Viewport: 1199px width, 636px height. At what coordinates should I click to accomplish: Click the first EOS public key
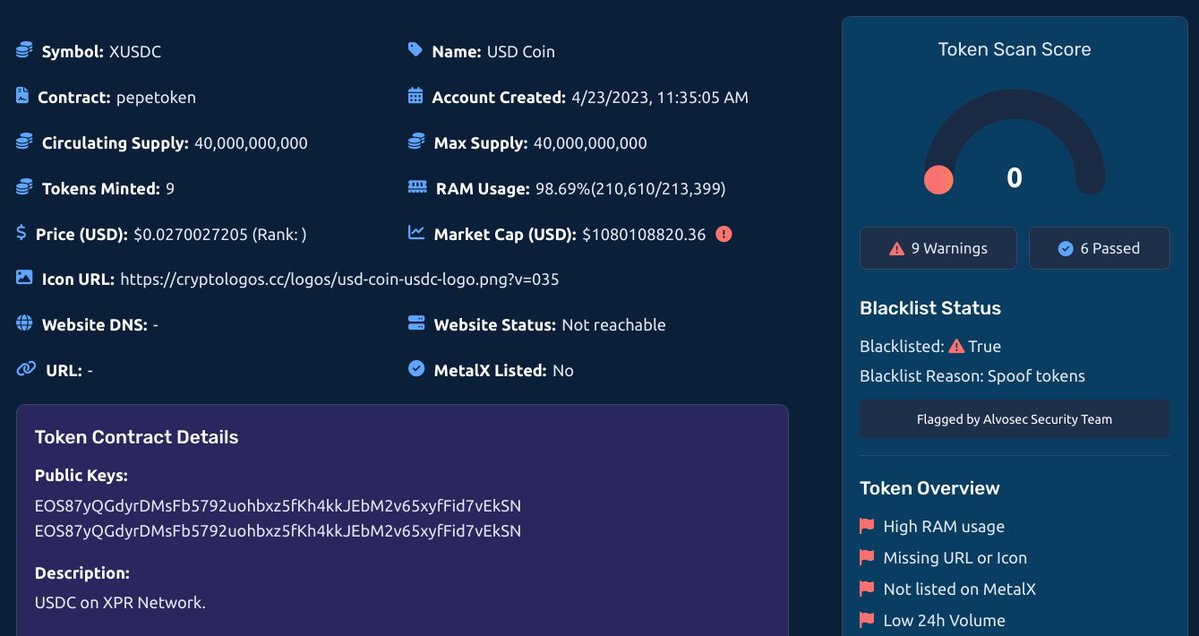[x=278, y=506]
